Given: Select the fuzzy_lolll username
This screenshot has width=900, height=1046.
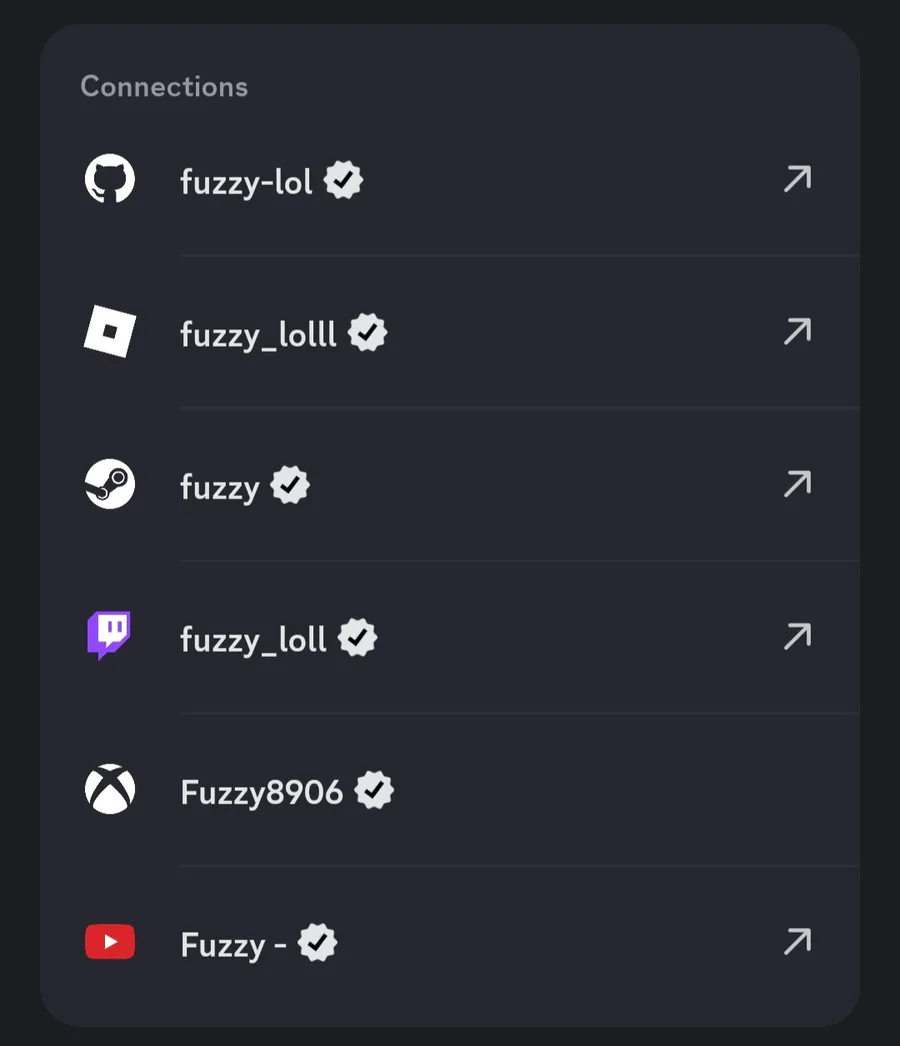Looking at the screenshot, I should (258, 334).
